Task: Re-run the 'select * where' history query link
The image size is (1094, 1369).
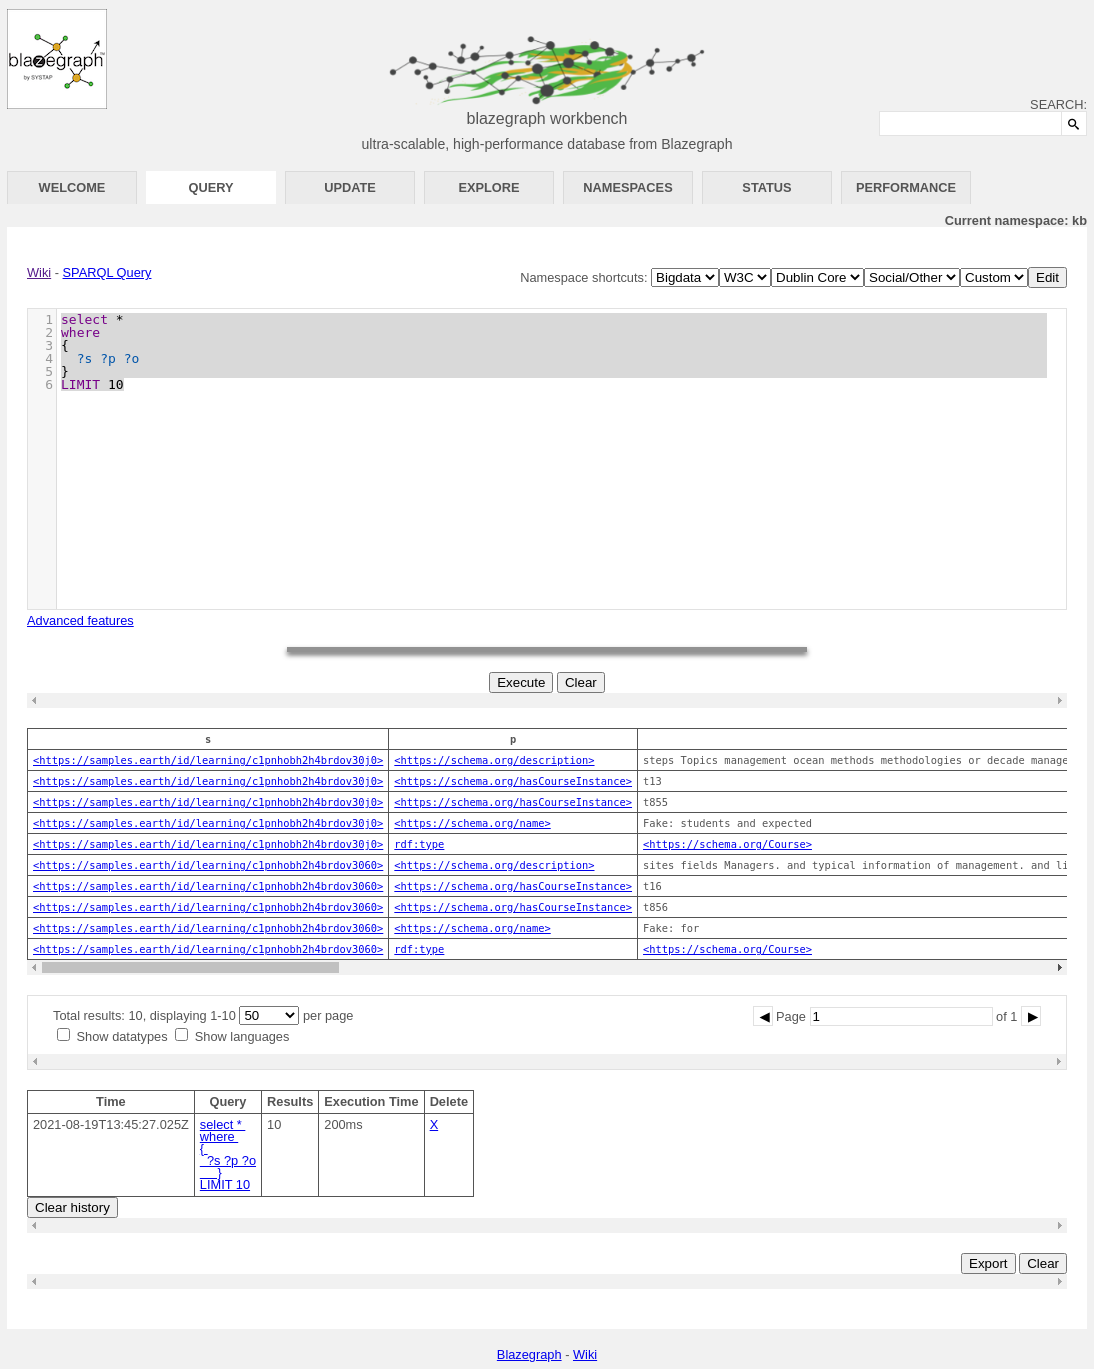Action: click(227, 1155)
